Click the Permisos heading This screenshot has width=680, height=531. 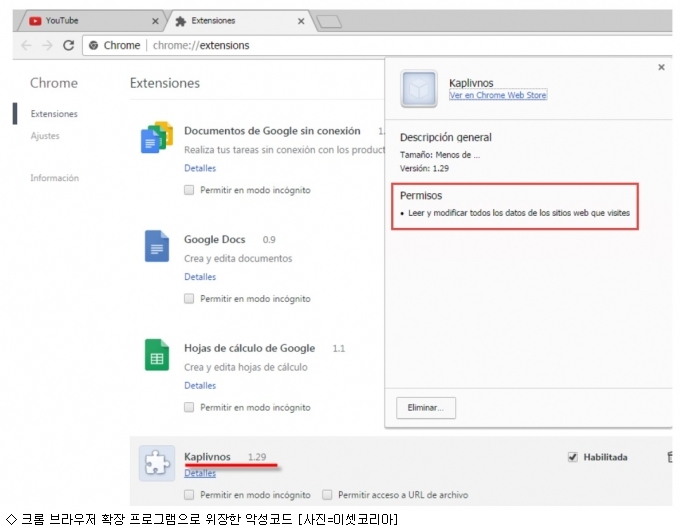421,196
